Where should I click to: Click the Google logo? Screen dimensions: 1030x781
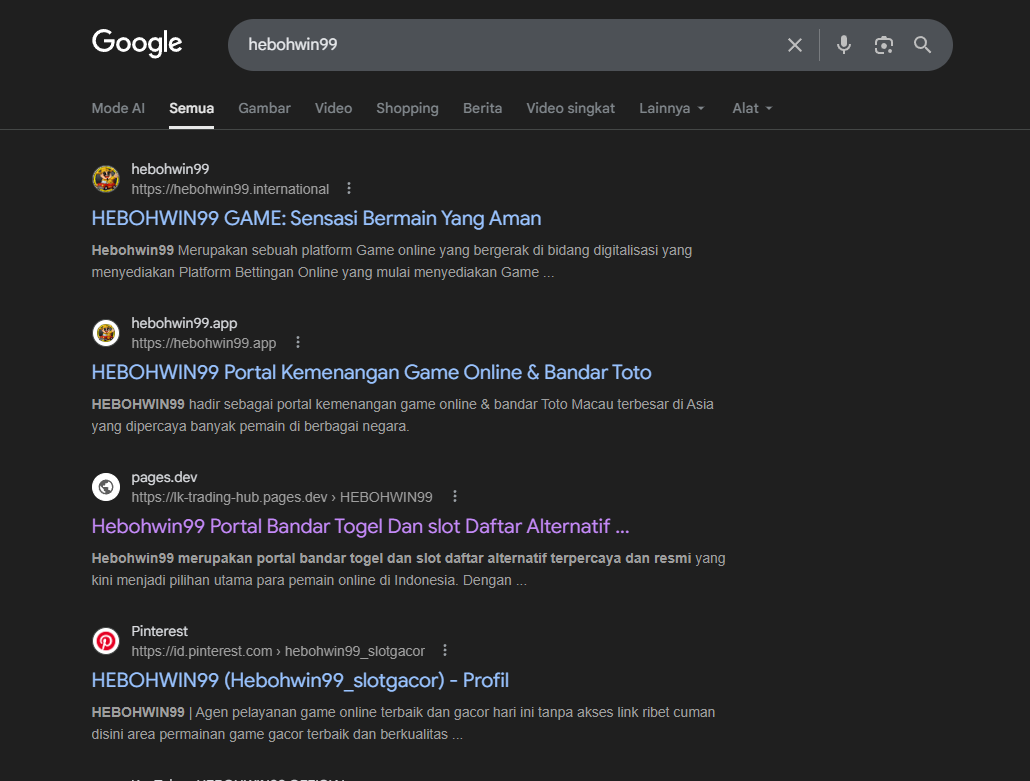click(137, 43)
